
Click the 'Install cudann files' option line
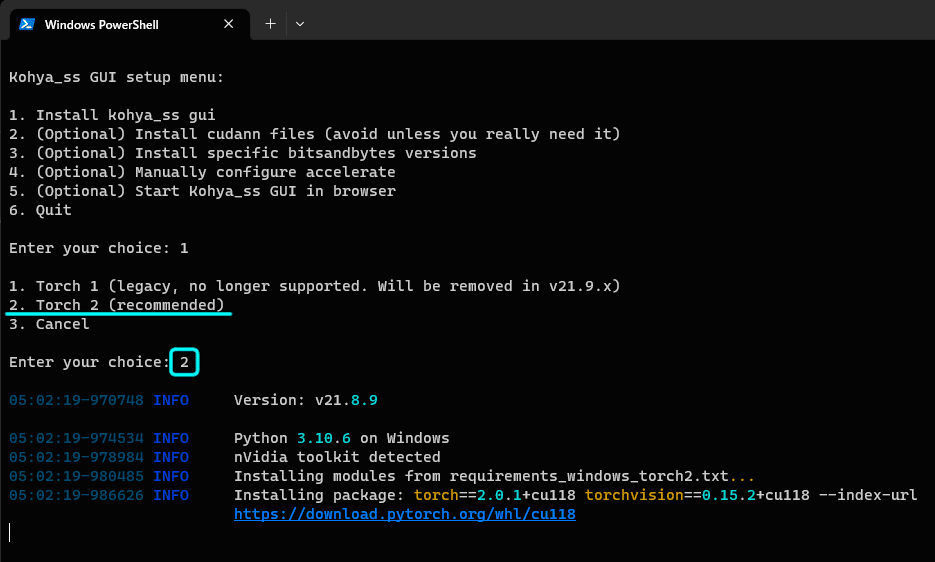[314, 134]
